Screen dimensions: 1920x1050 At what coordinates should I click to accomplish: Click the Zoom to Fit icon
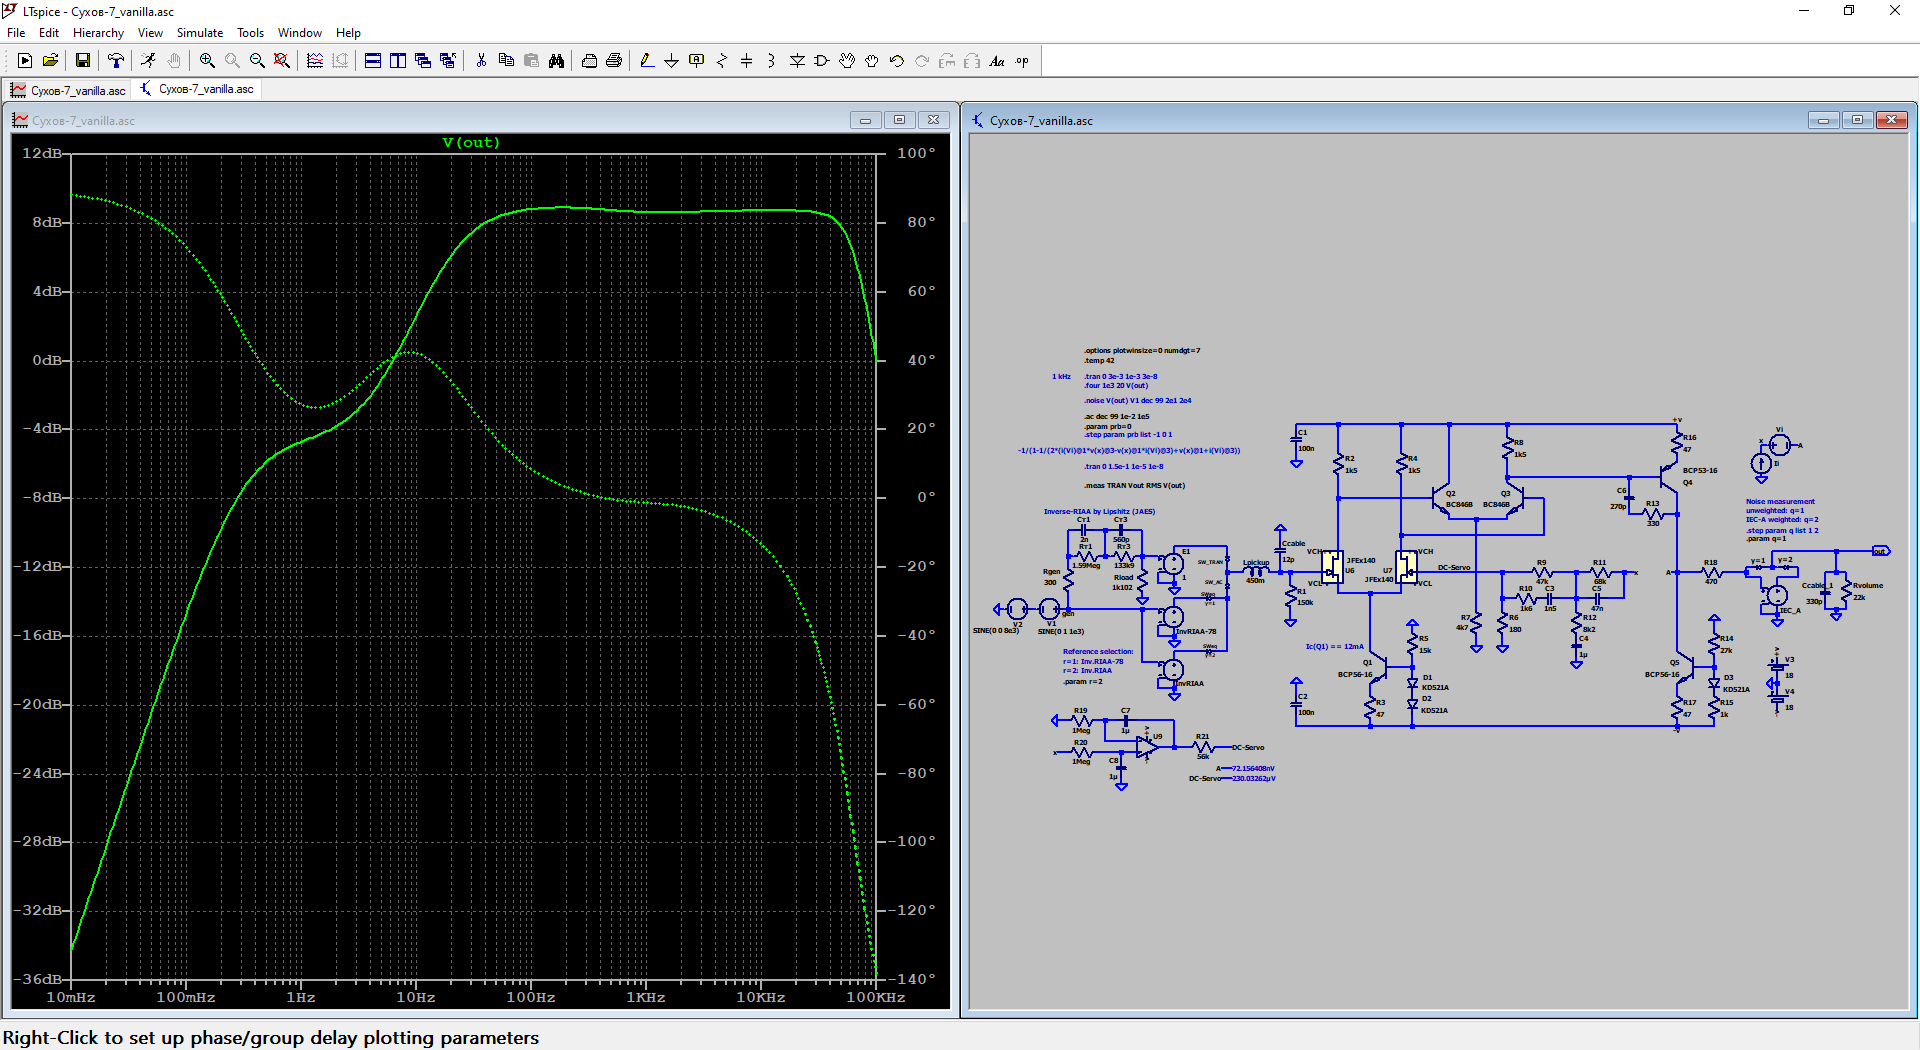(x=282, y=61)
